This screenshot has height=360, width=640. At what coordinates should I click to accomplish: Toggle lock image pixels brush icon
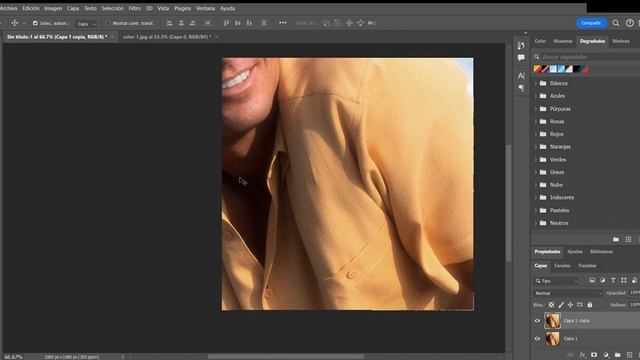[561, 305]
